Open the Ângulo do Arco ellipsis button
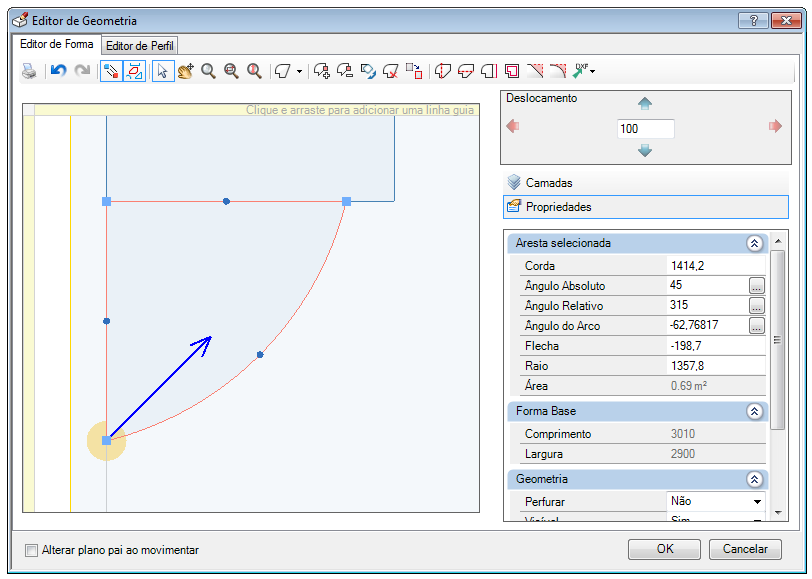The height and width of the screenshot is (579, 812). tap(757, 326)
